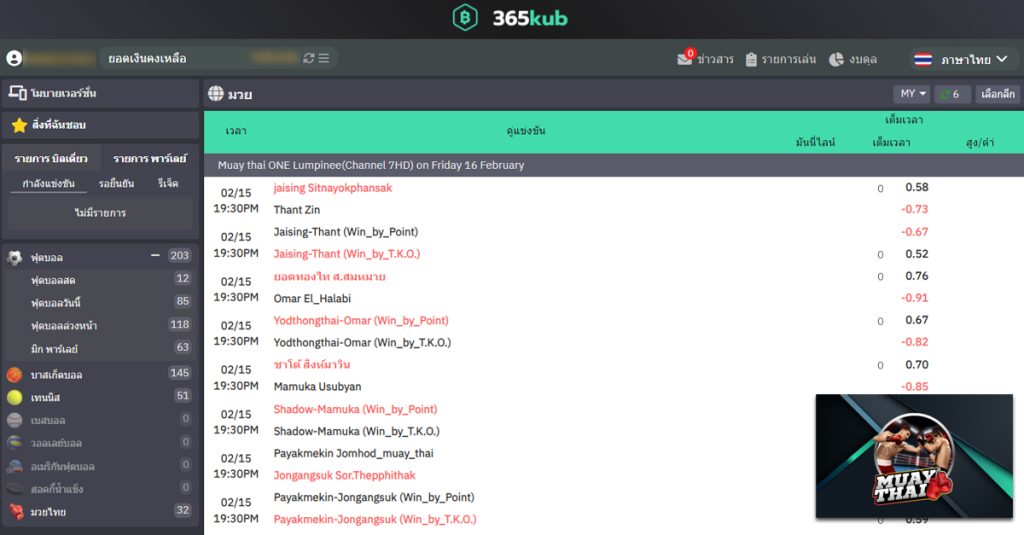The height and width of the screenshot is (535, 1024).
Task: Open the news inbox envelope icon
Action: click(x=685, y=59)
